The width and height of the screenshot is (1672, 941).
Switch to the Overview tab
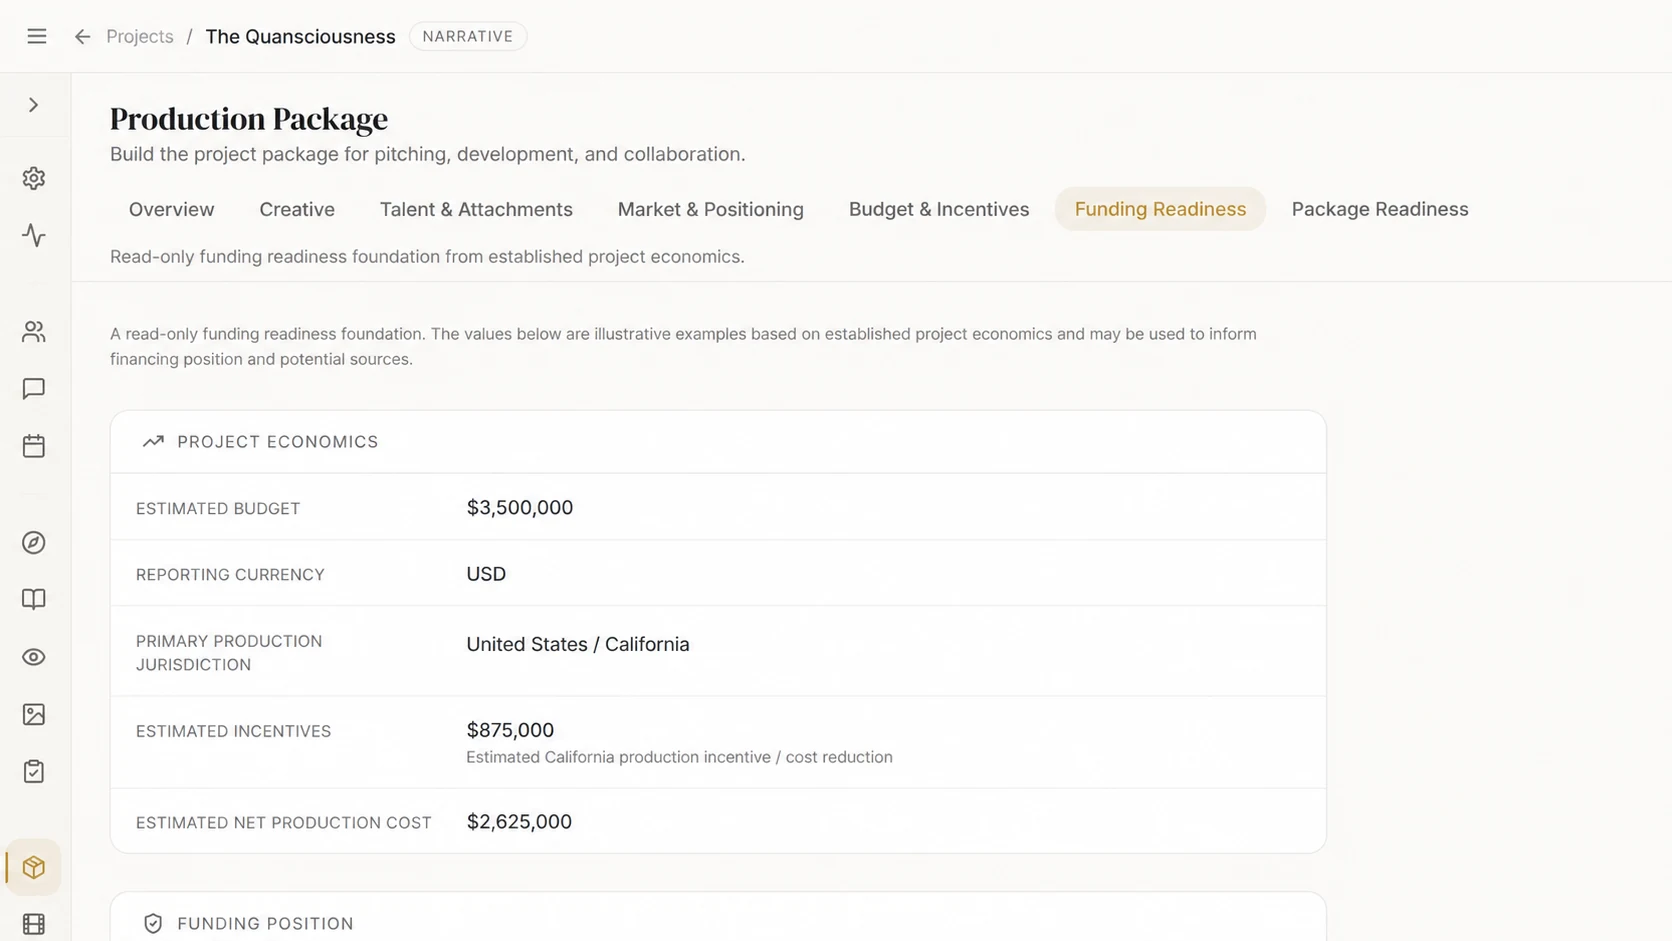(171, 209)
